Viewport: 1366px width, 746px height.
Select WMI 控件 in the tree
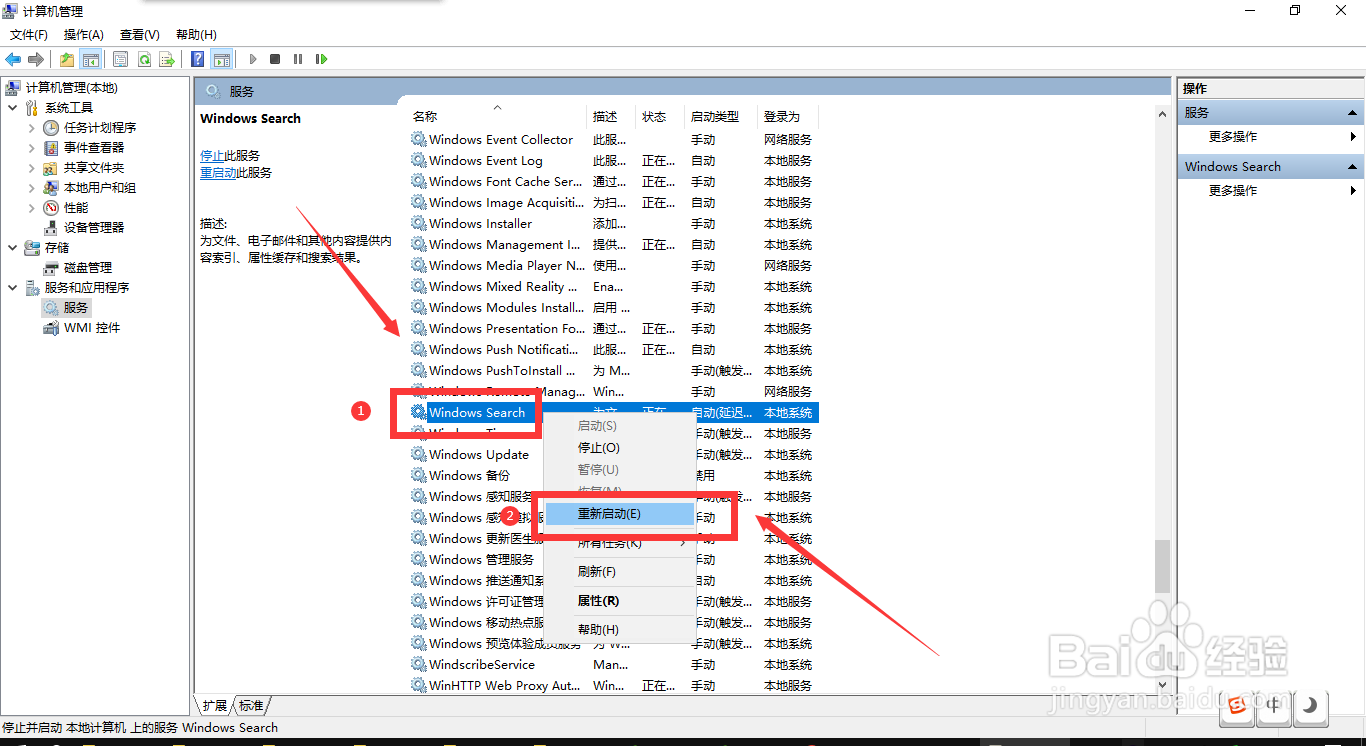tap(92, 327)
